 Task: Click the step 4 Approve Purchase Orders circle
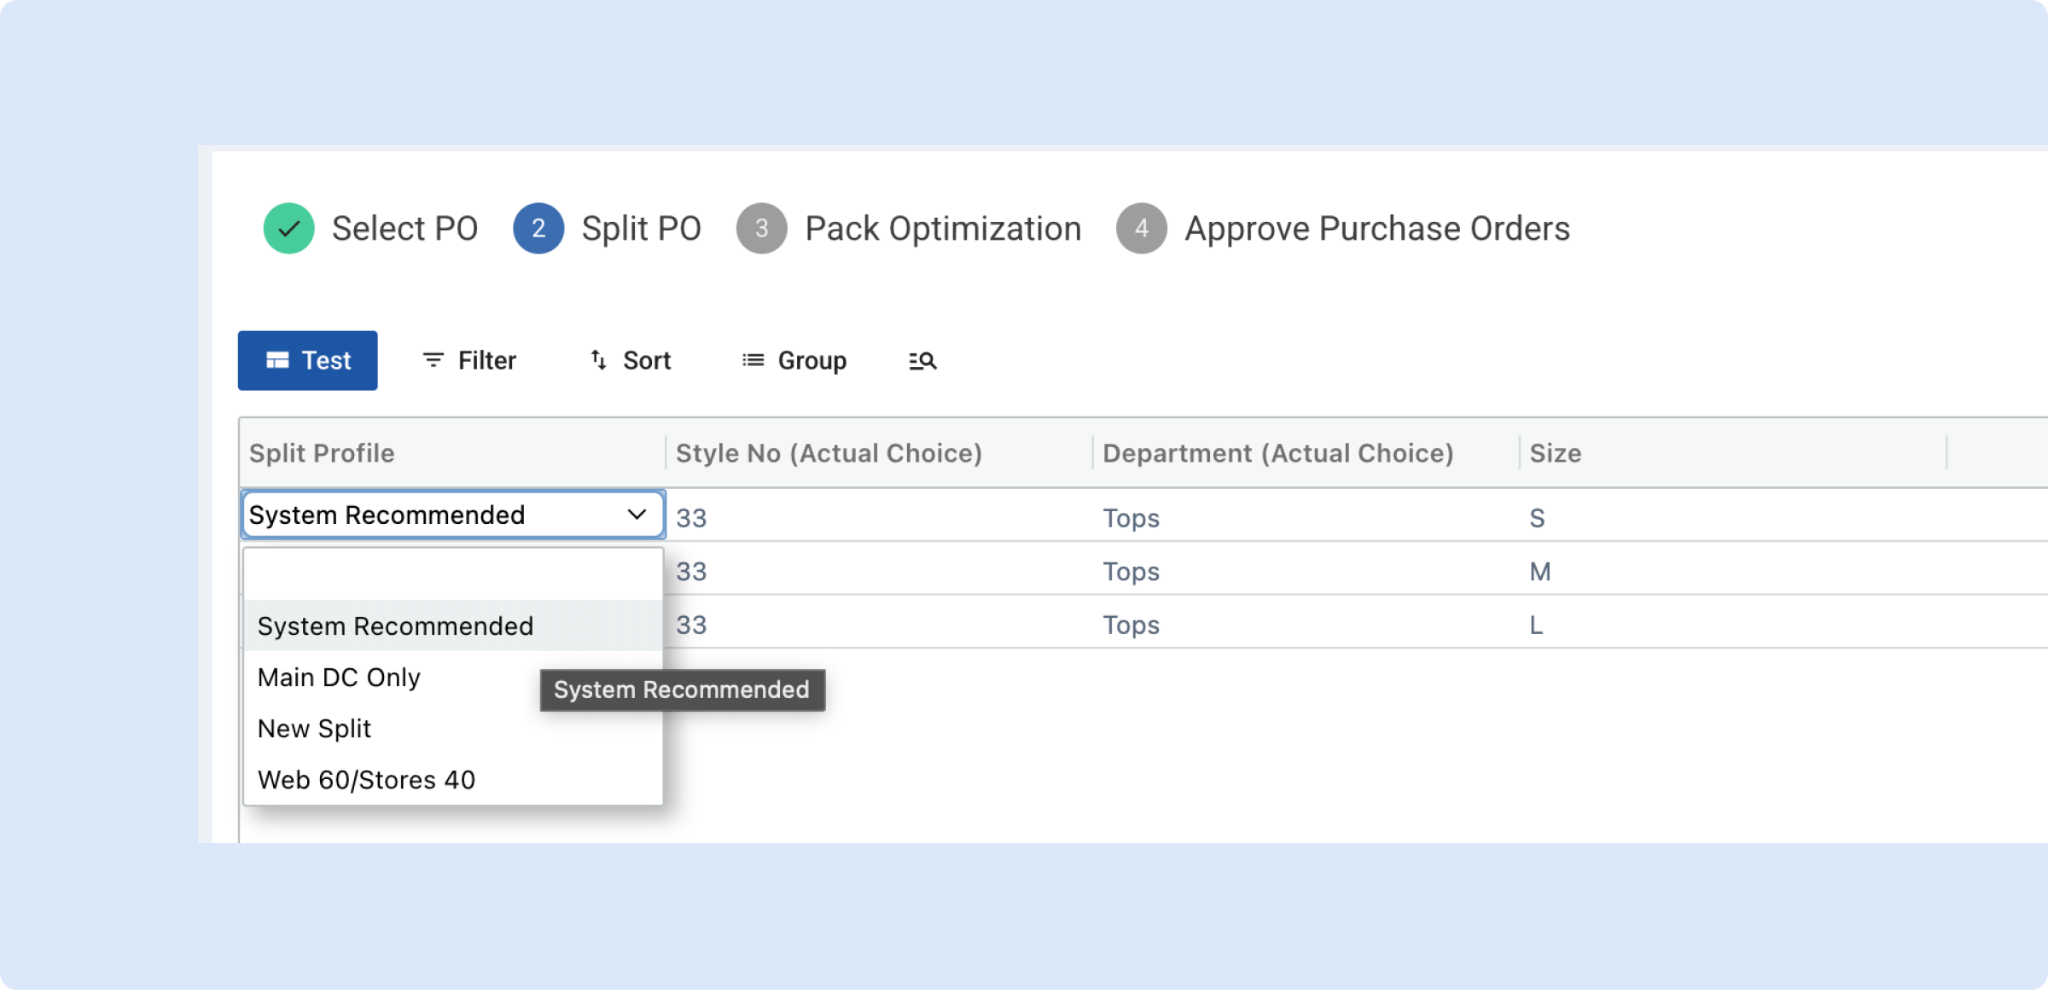click(x=1141, y=228)
